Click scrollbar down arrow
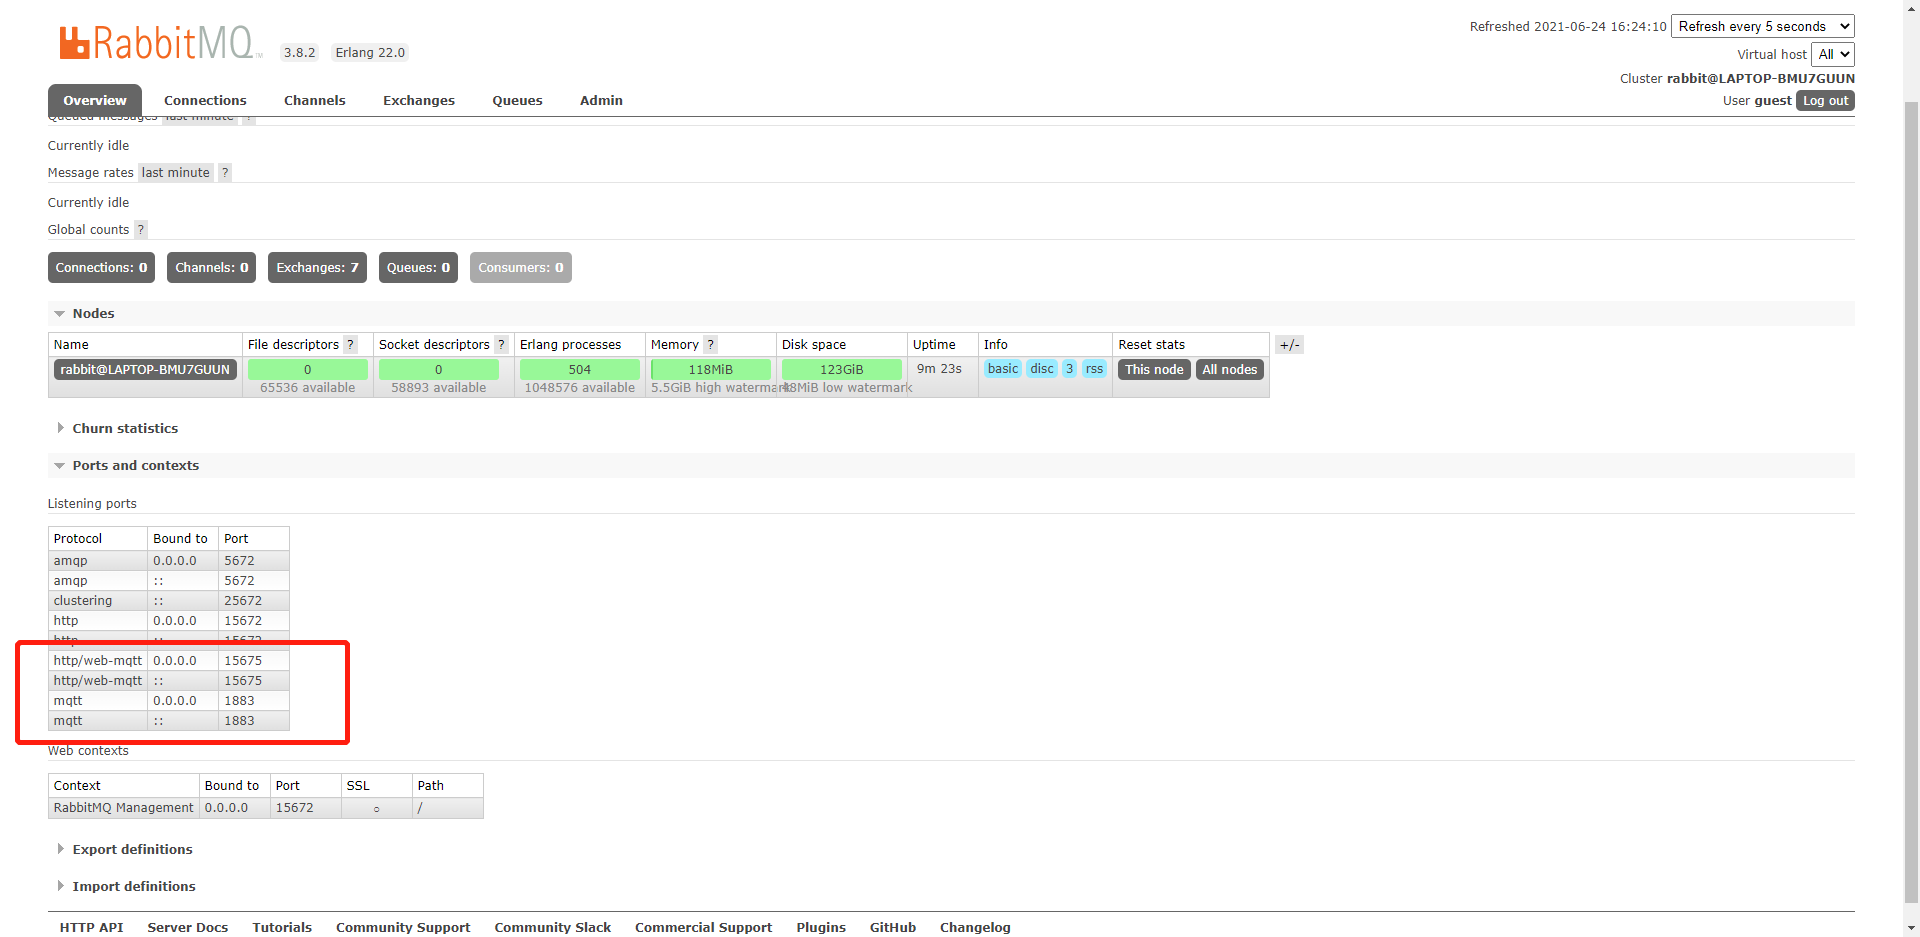This screenshot has width=1920, height=937. (x=1911, y=928)
